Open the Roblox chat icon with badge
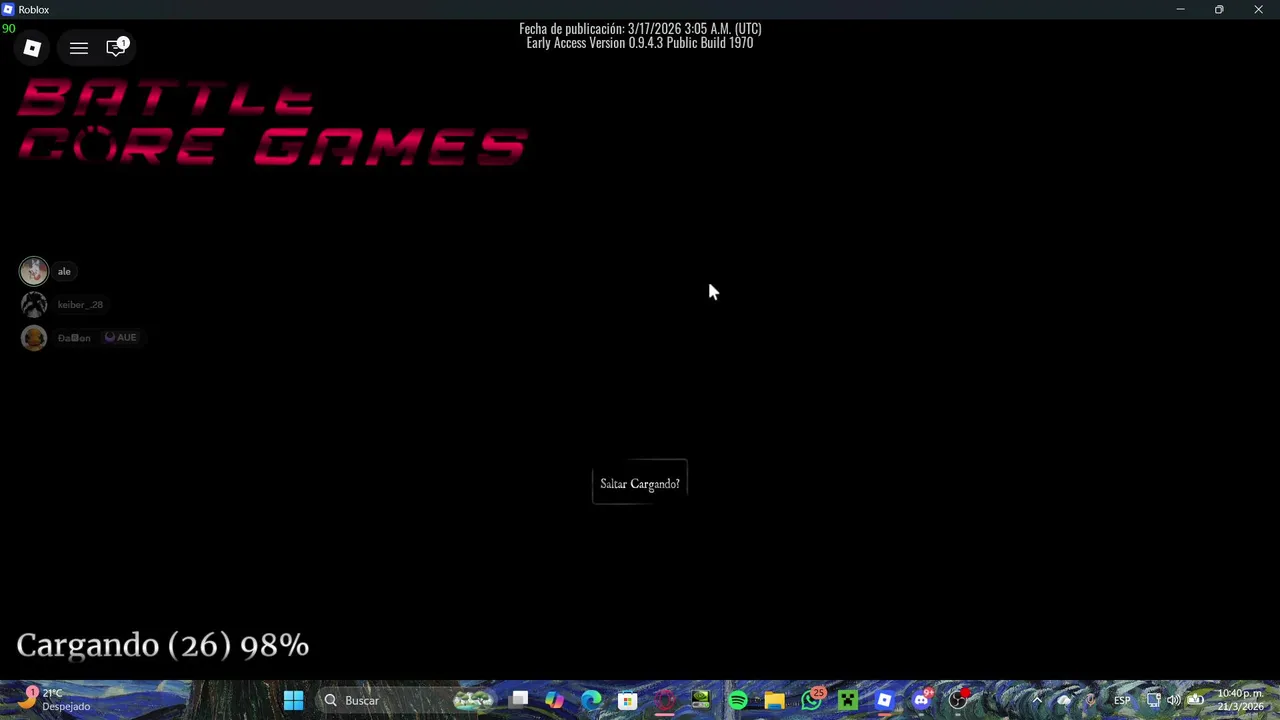 pyautogui.click(x=117, y=47)
